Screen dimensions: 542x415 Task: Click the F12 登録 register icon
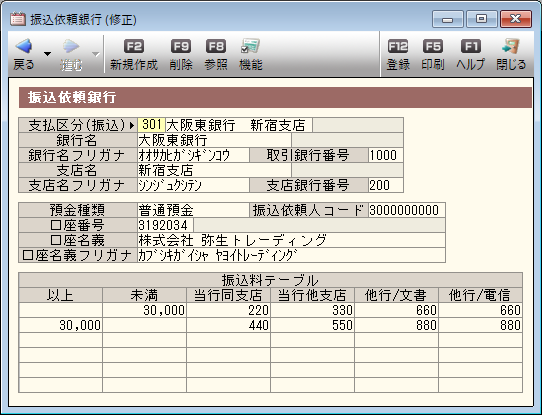click(x=398, y=46)
